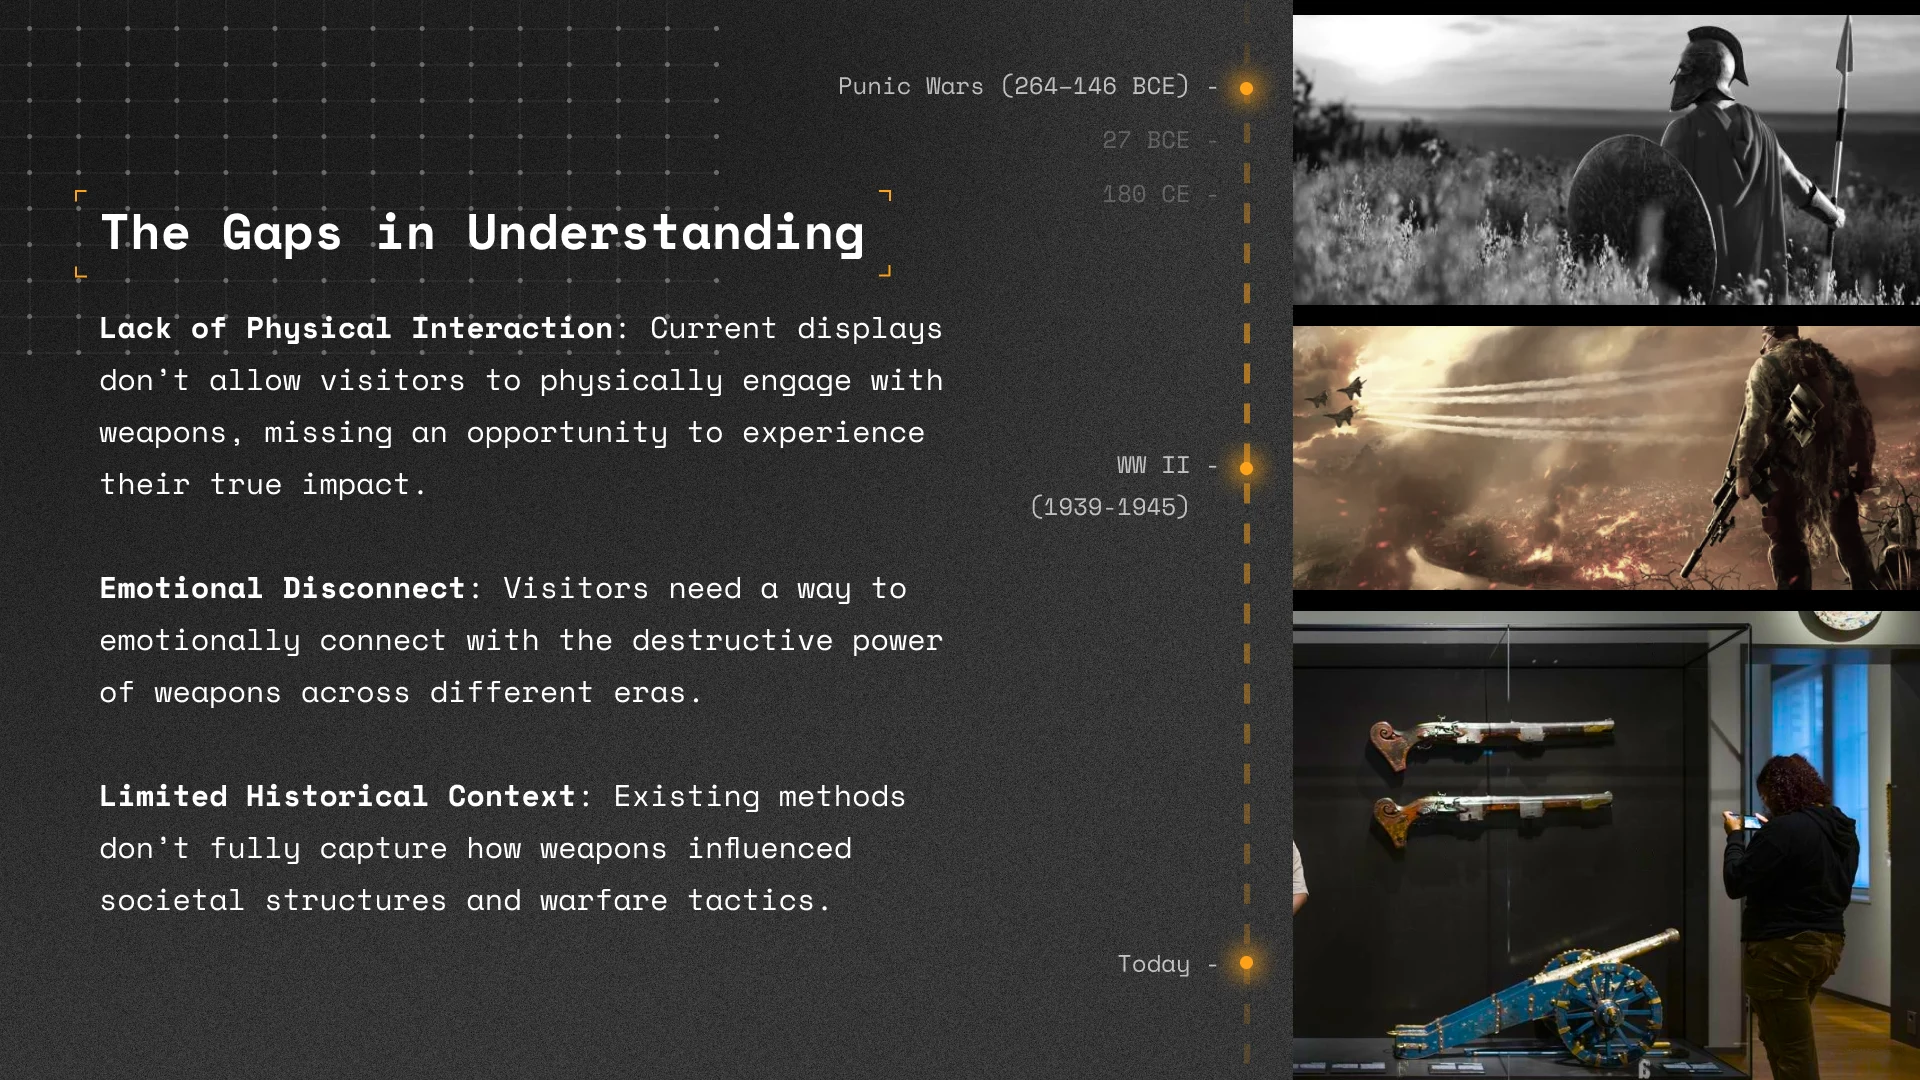
Task: Click the slide title The Gaps in Understanding
Action: [x=482, y=233]
